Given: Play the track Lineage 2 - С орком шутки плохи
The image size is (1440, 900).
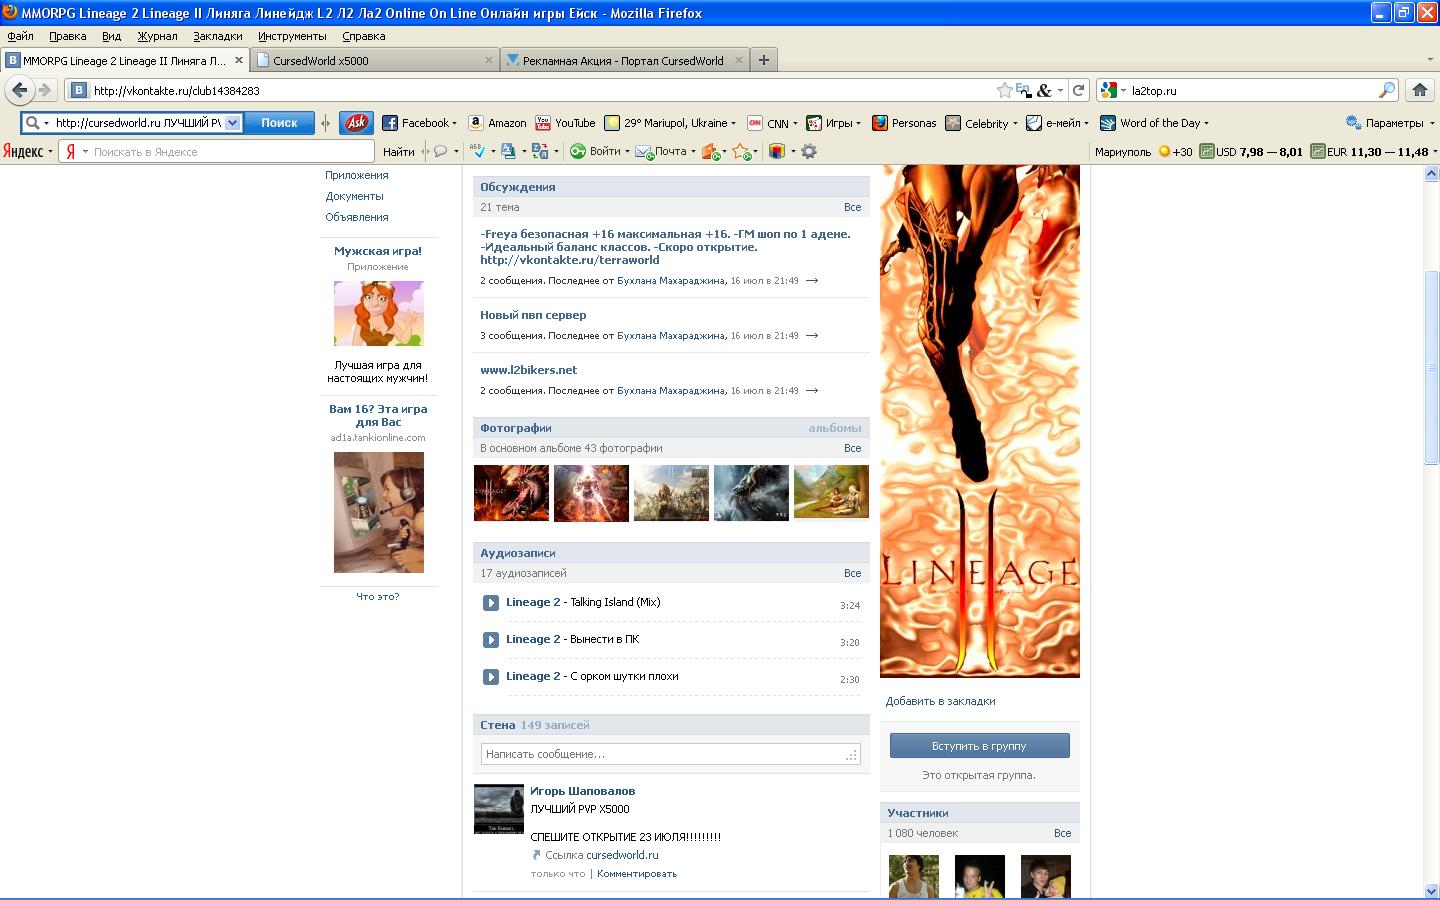Looking at the screenshot, I should pos(490,677).
